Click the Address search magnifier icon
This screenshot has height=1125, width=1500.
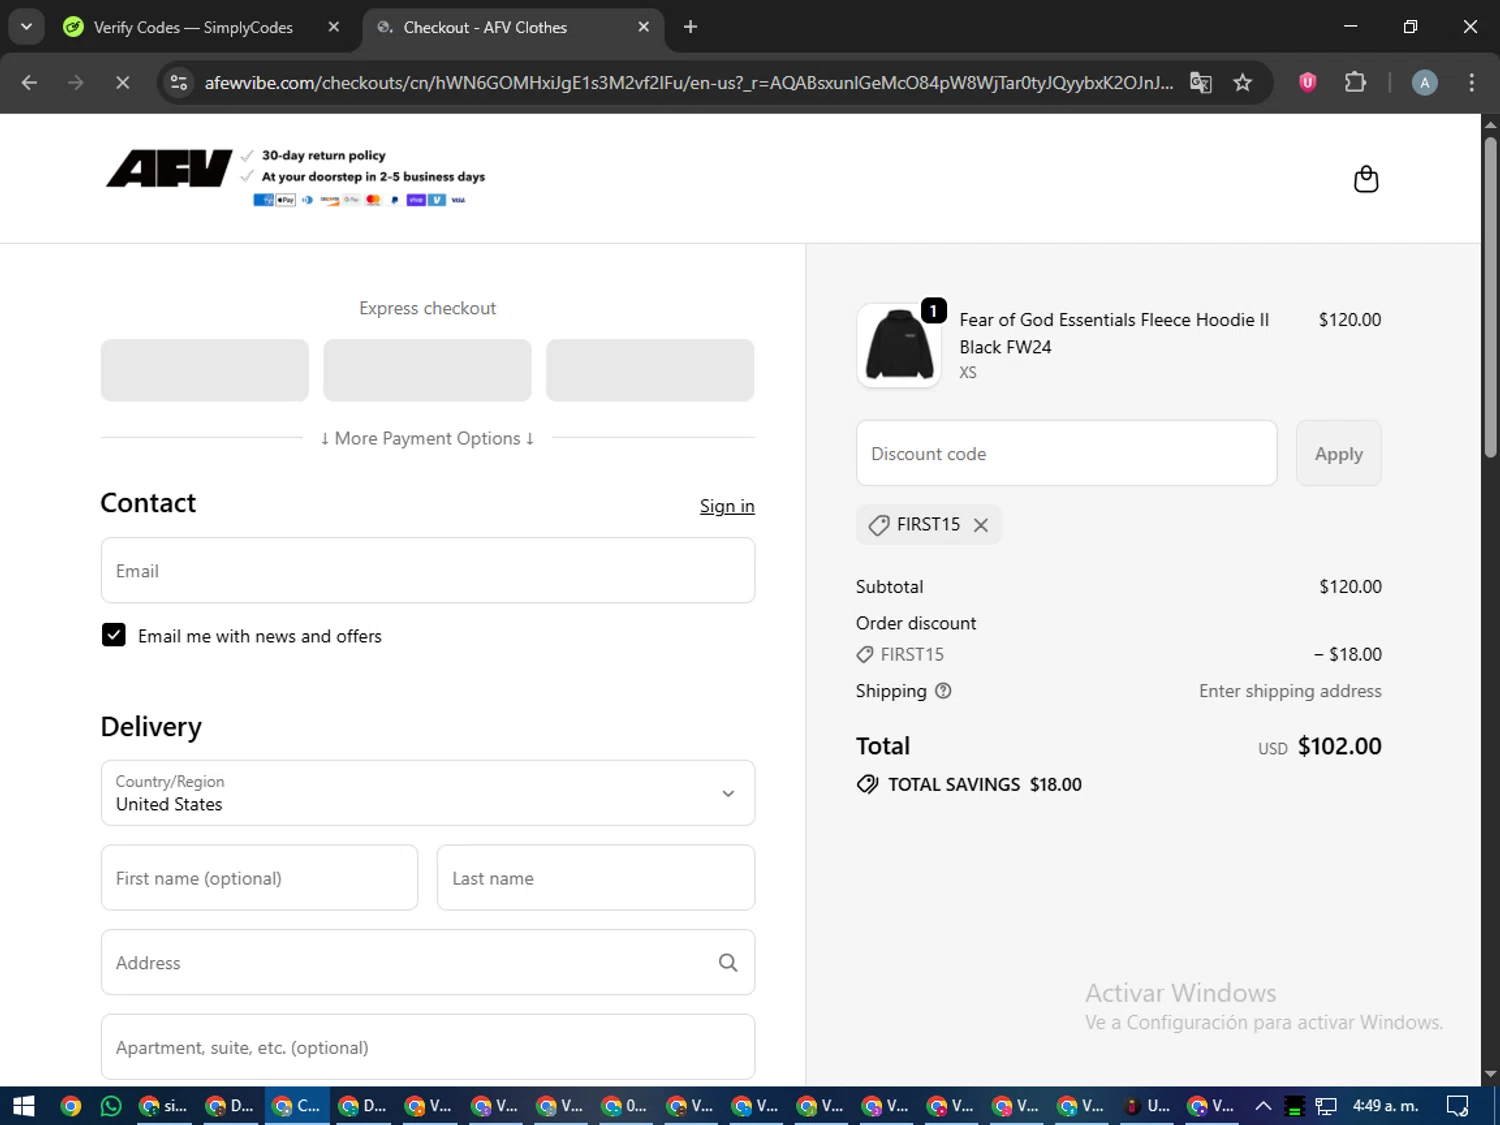coord(728,962)
